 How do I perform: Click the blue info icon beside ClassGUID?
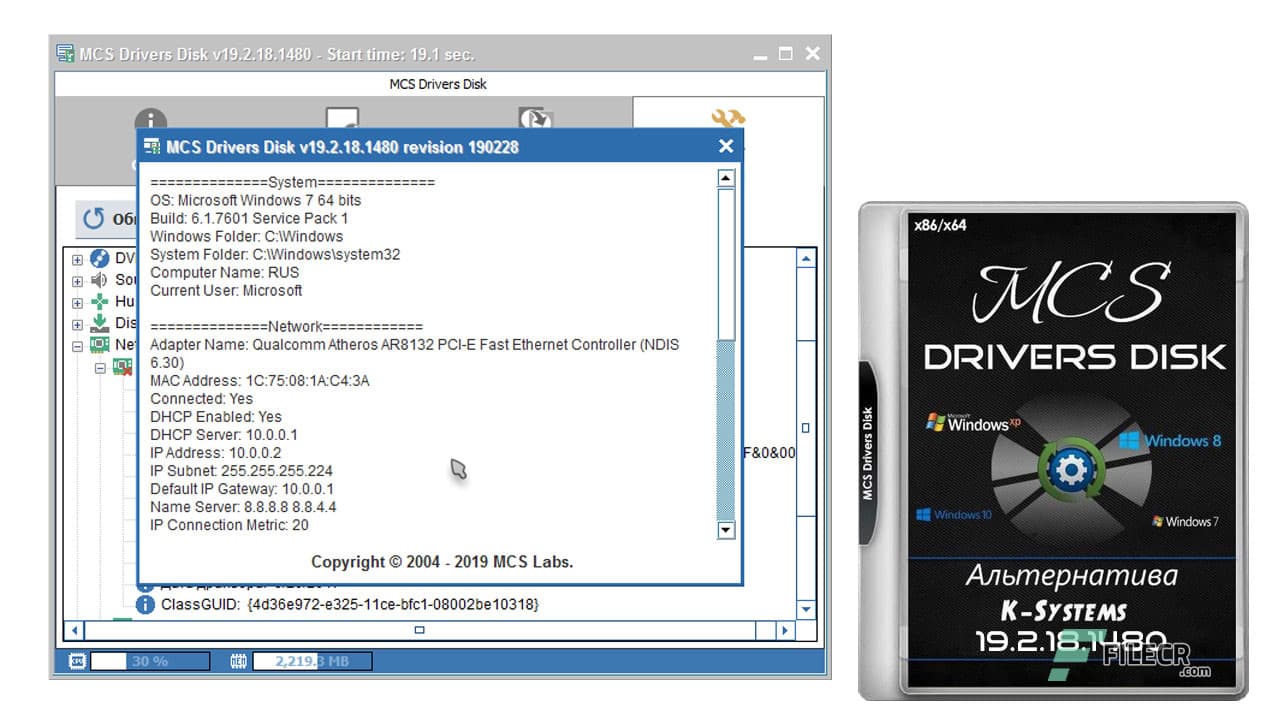[144, 604]
